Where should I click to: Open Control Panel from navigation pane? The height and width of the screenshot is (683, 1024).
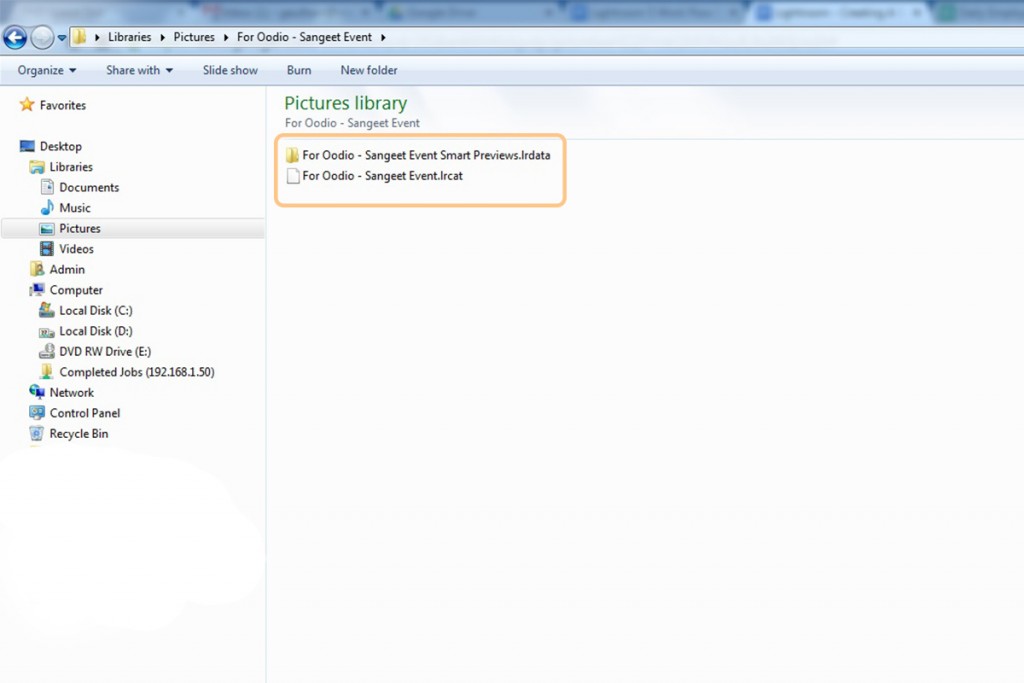(84, 413)
